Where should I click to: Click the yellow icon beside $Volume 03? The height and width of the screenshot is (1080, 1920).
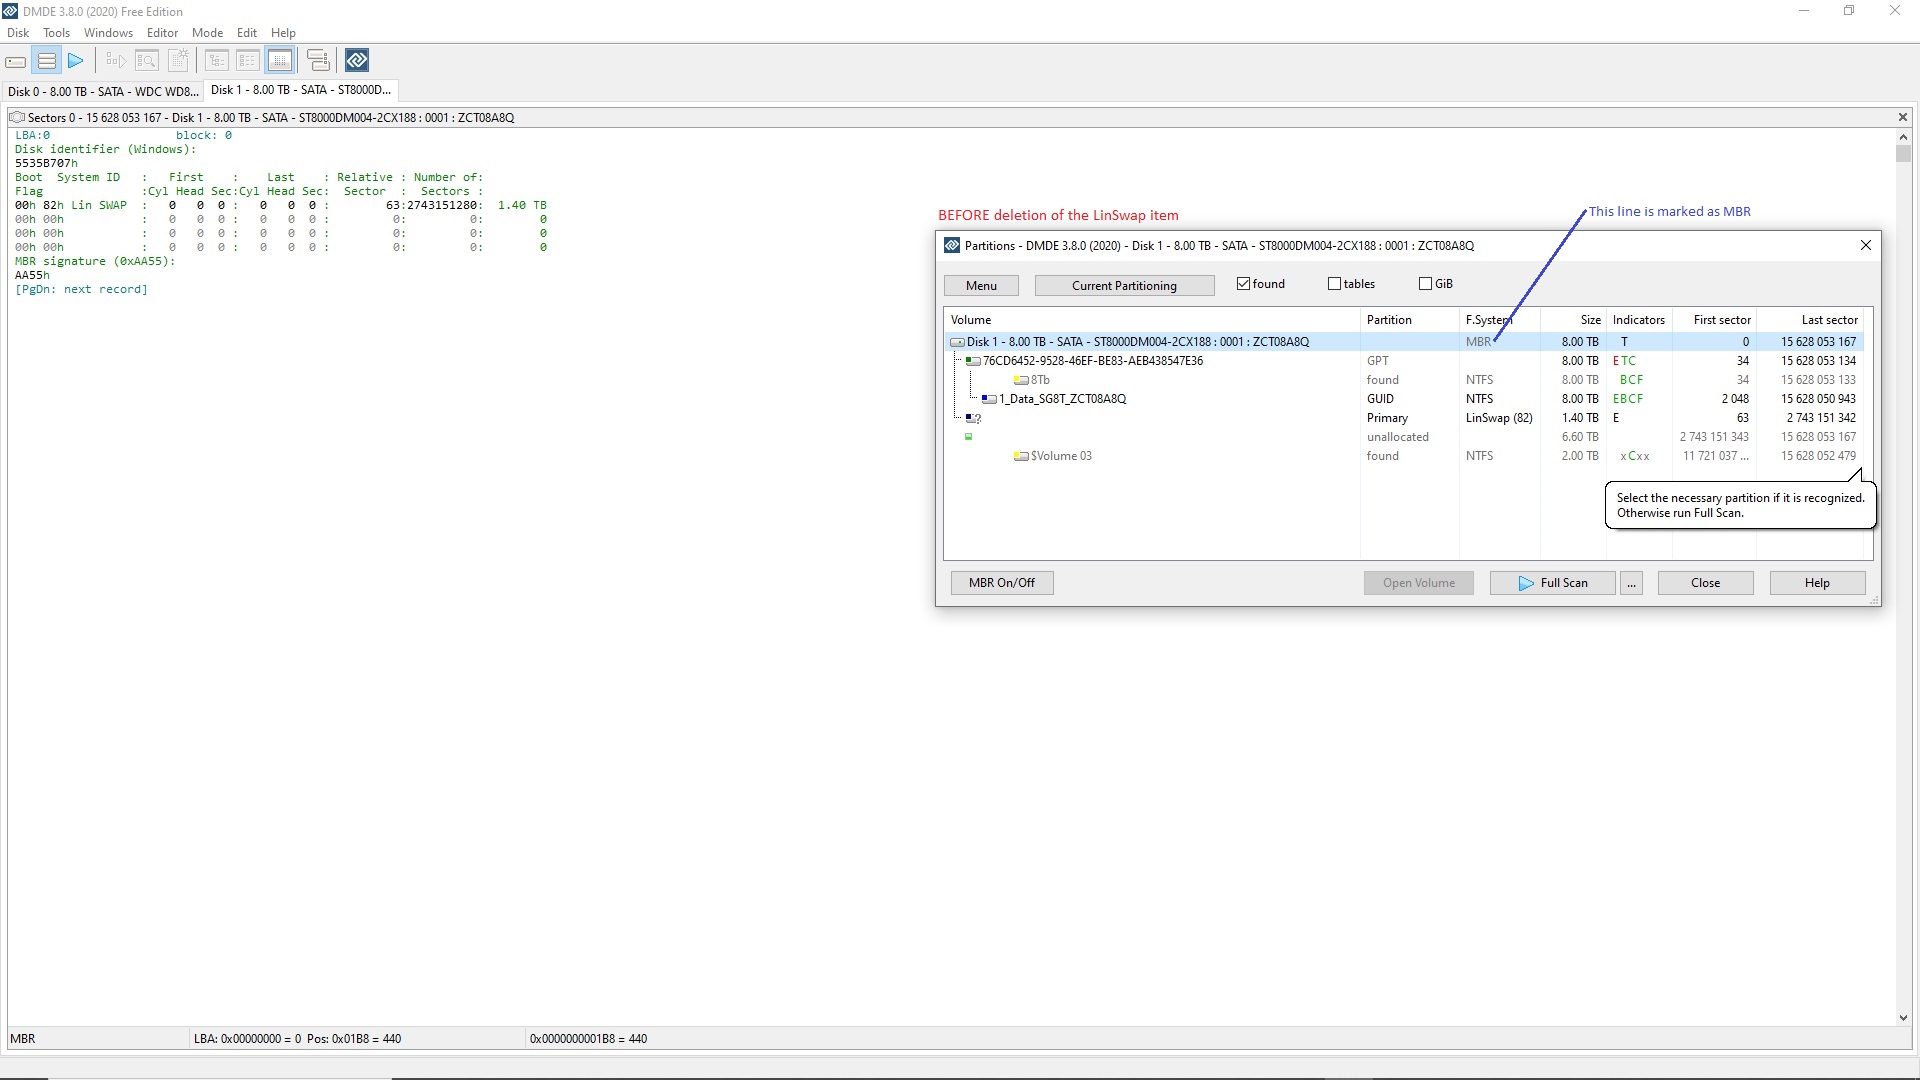point(1021,456)
